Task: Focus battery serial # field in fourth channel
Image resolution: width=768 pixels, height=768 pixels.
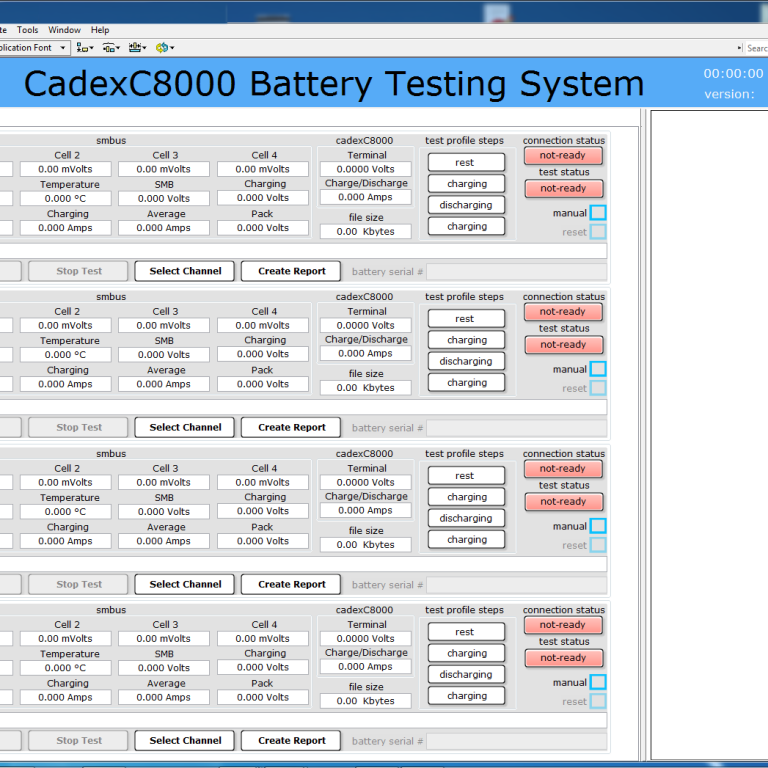Action: coord(517,741)
